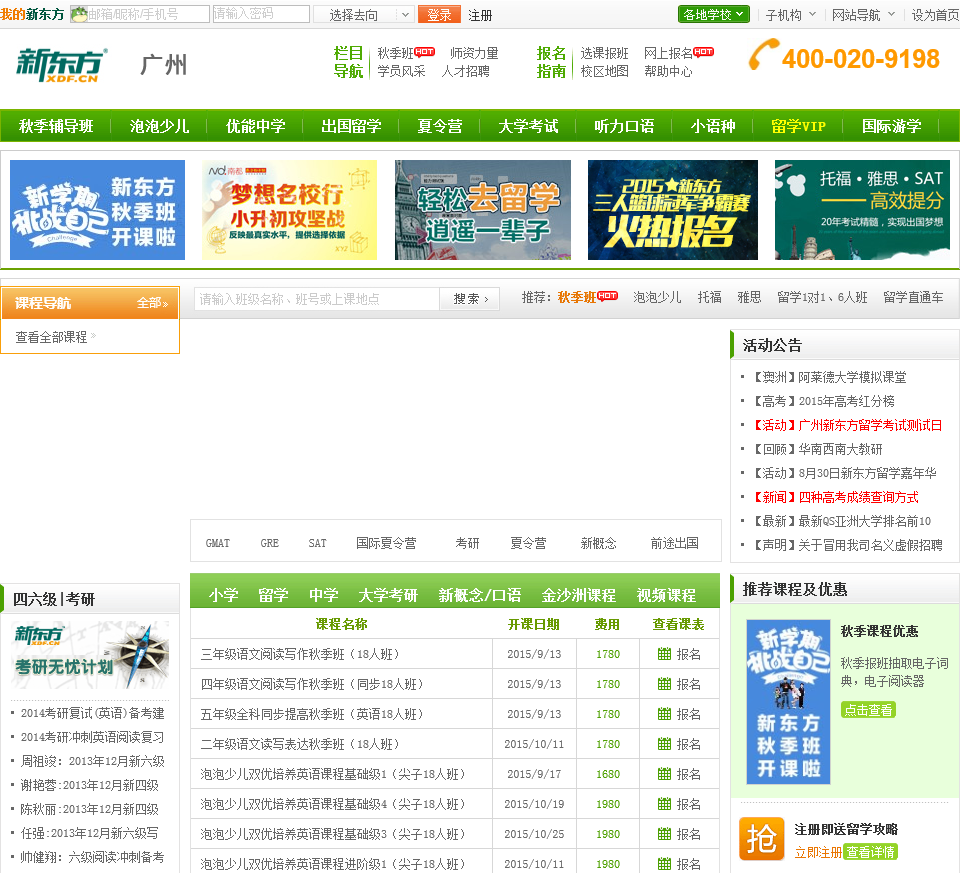Image resolution: width=960 pixels, height=873 pixels.
Task: Select the 视频课程 tab
Action: point(666,594)
